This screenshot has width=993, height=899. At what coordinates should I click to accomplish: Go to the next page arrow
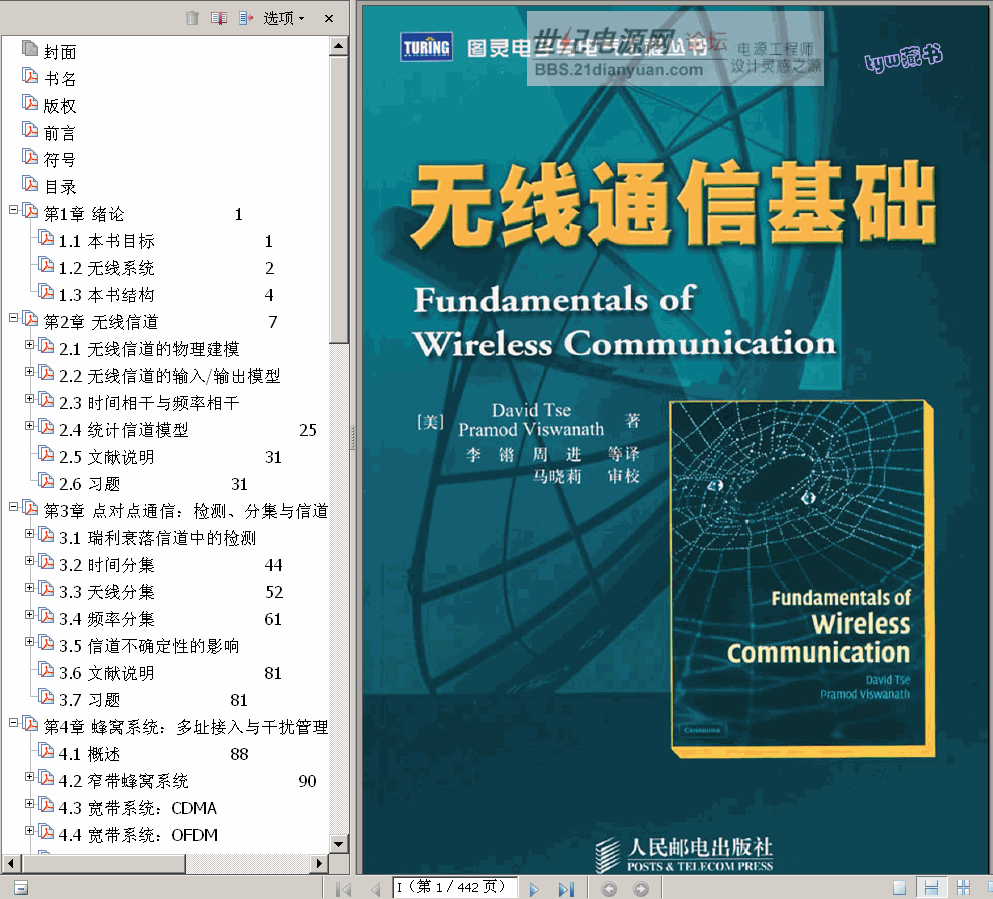[534, 888]
